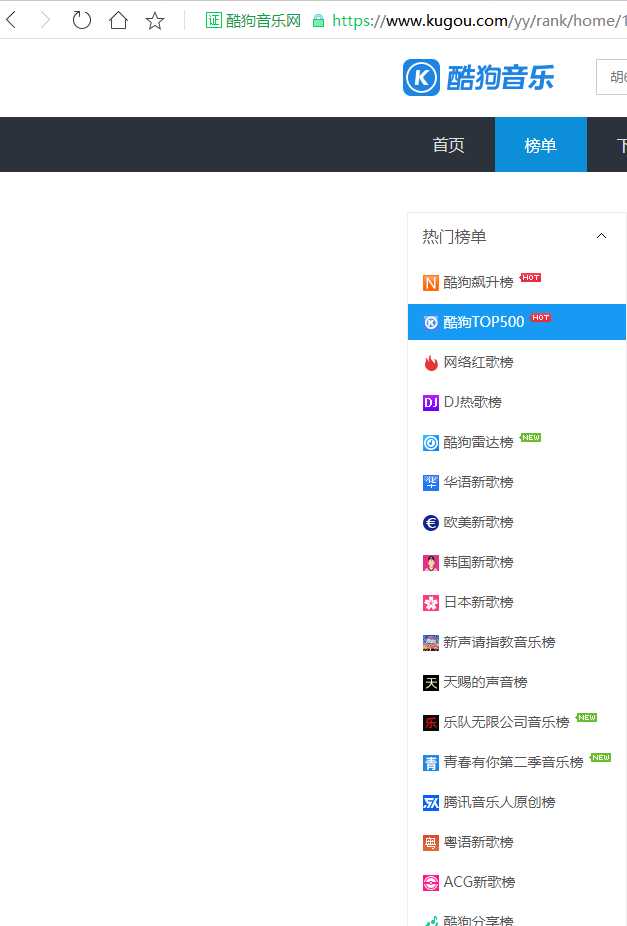627x926 pixels.
Task: Click HOT badge beside 酷狗飙升榜
Action: point(530,278)
